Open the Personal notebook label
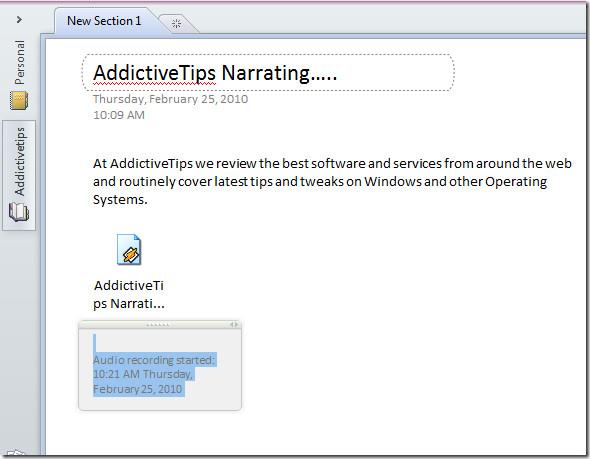The width and height of the screenshot is (590, 459). point(19,62)
